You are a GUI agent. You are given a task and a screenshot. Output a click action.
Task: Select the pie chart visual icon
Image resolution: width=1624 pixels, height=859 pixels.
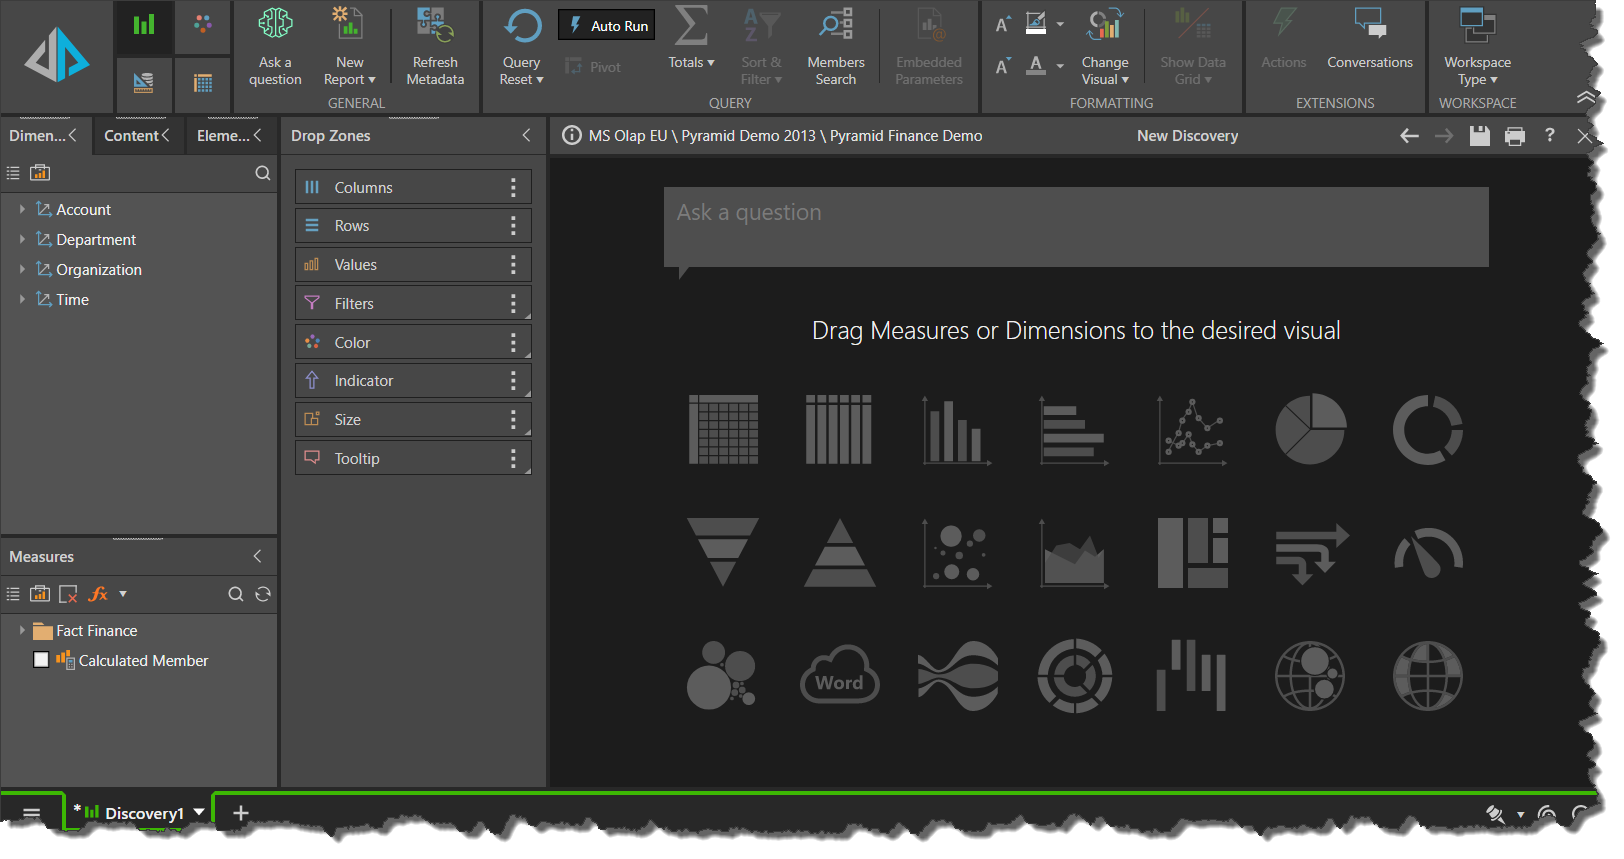click(x=1310, y=429)
